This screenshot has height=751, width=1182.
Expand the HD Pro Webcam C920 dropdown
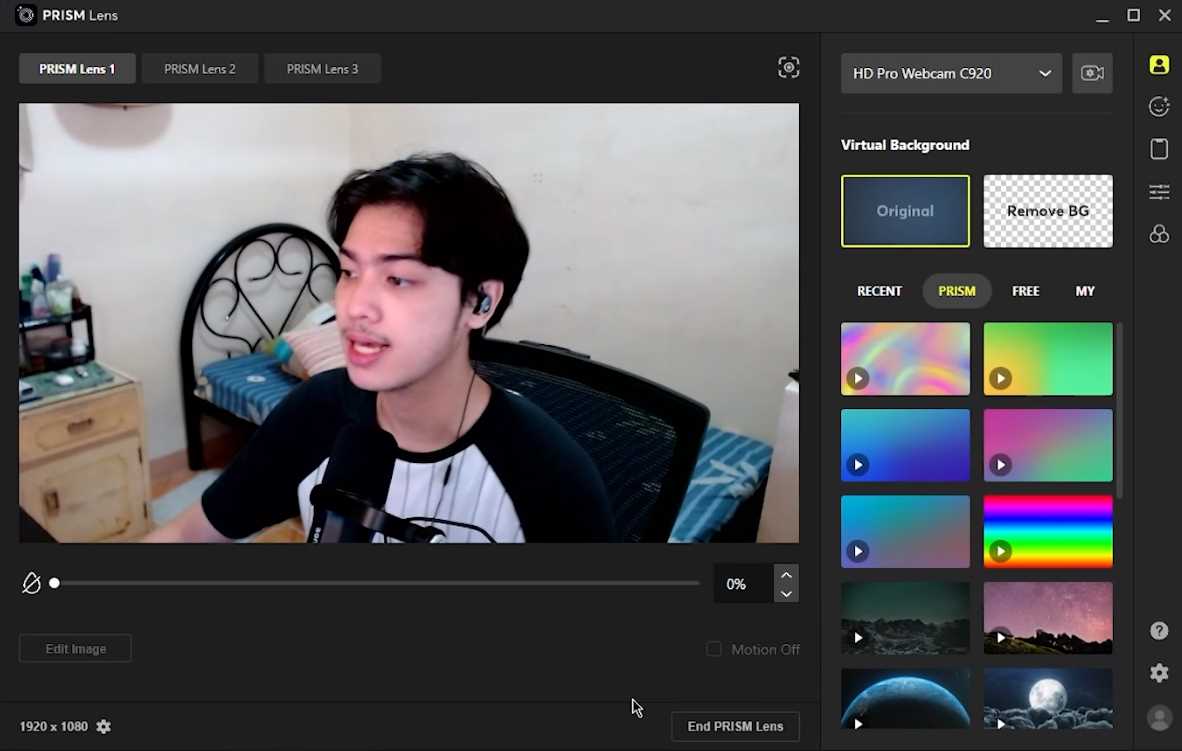click(950, 73)
